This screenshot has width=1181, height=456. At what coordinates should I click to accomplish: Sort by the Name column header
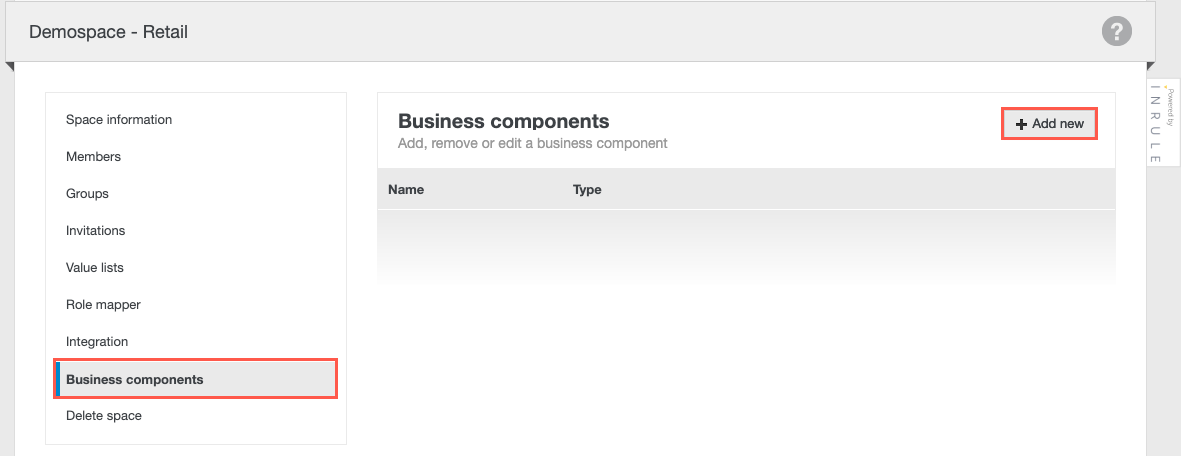pos(406,190)
